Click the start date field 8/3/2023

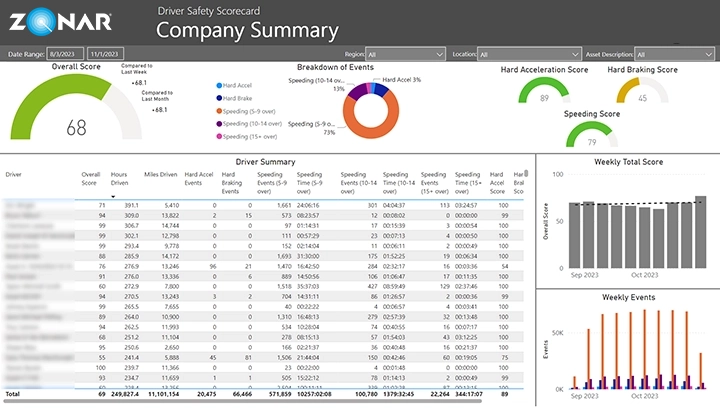[65, 54]
